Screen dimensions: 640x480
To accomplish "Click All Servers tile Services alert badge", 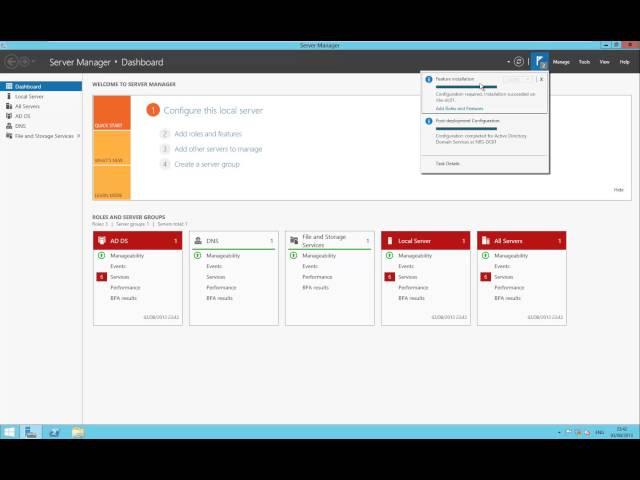I will [x=485, y=277].
